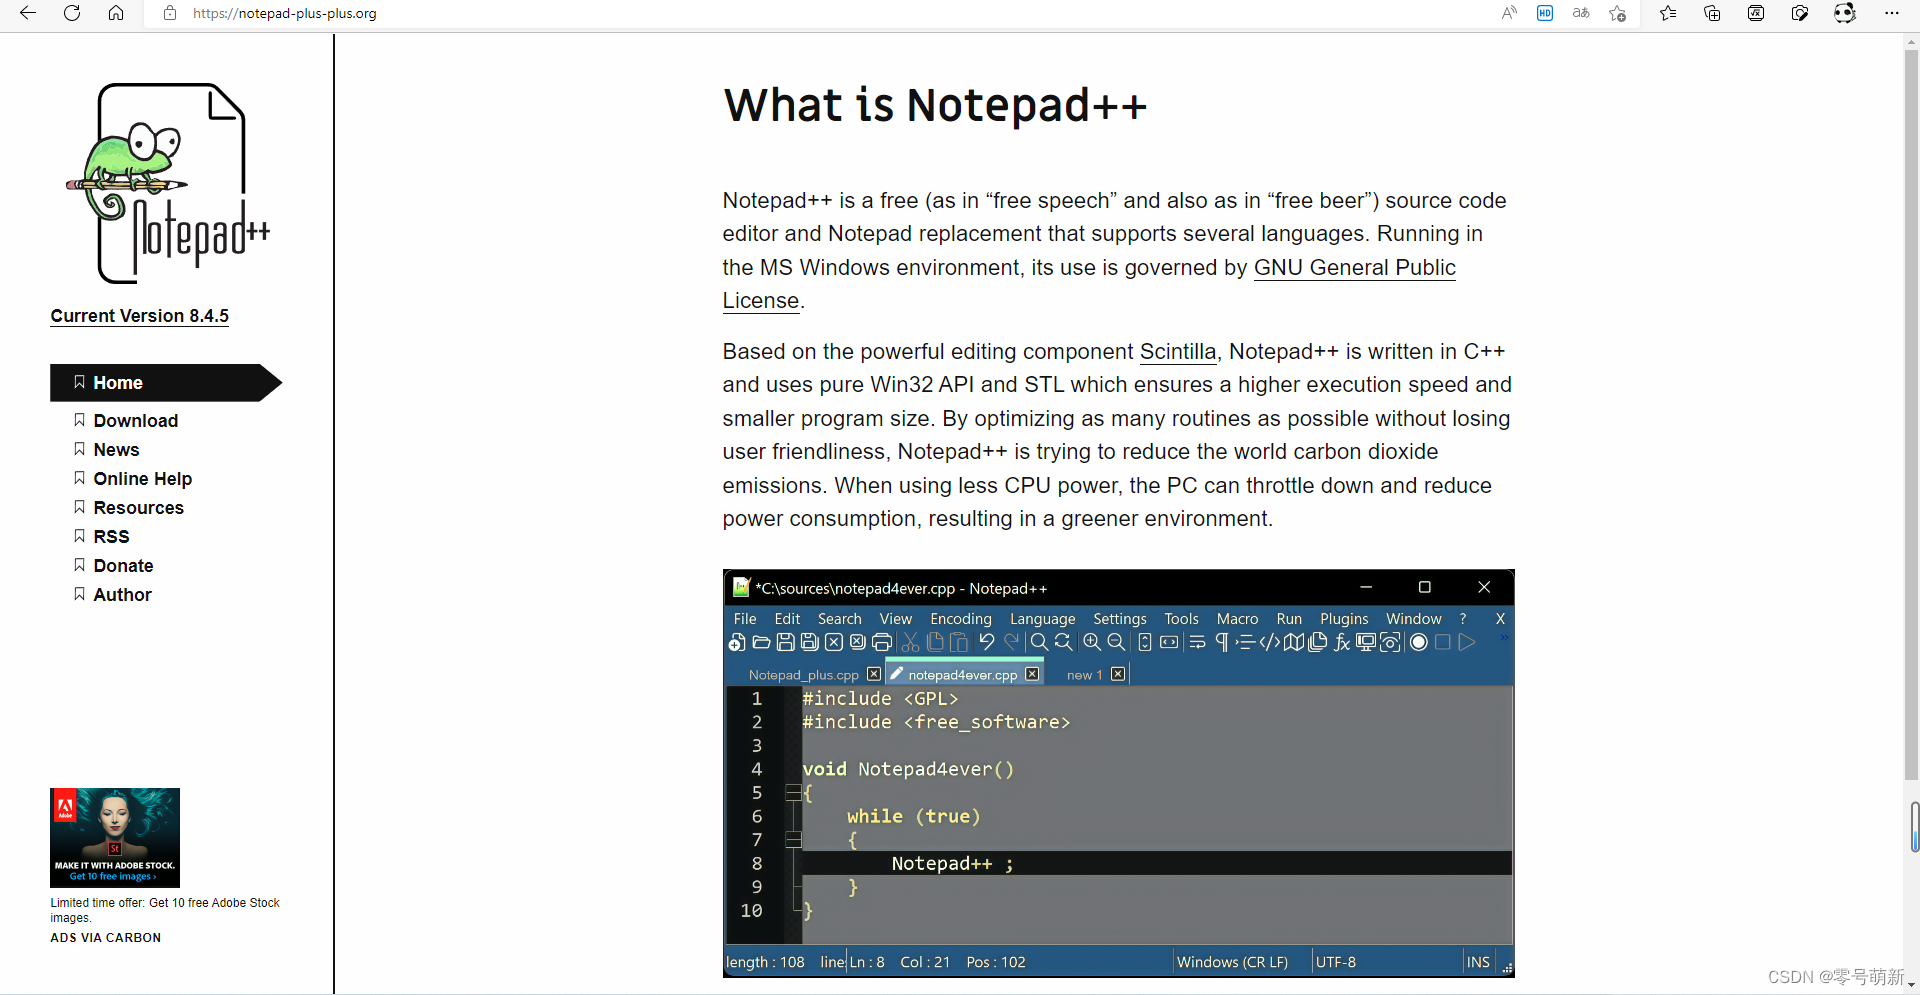Click the UTF-8 status bar entry
The width and height of the screenshot is (1920, 995).
[1336, 962]
